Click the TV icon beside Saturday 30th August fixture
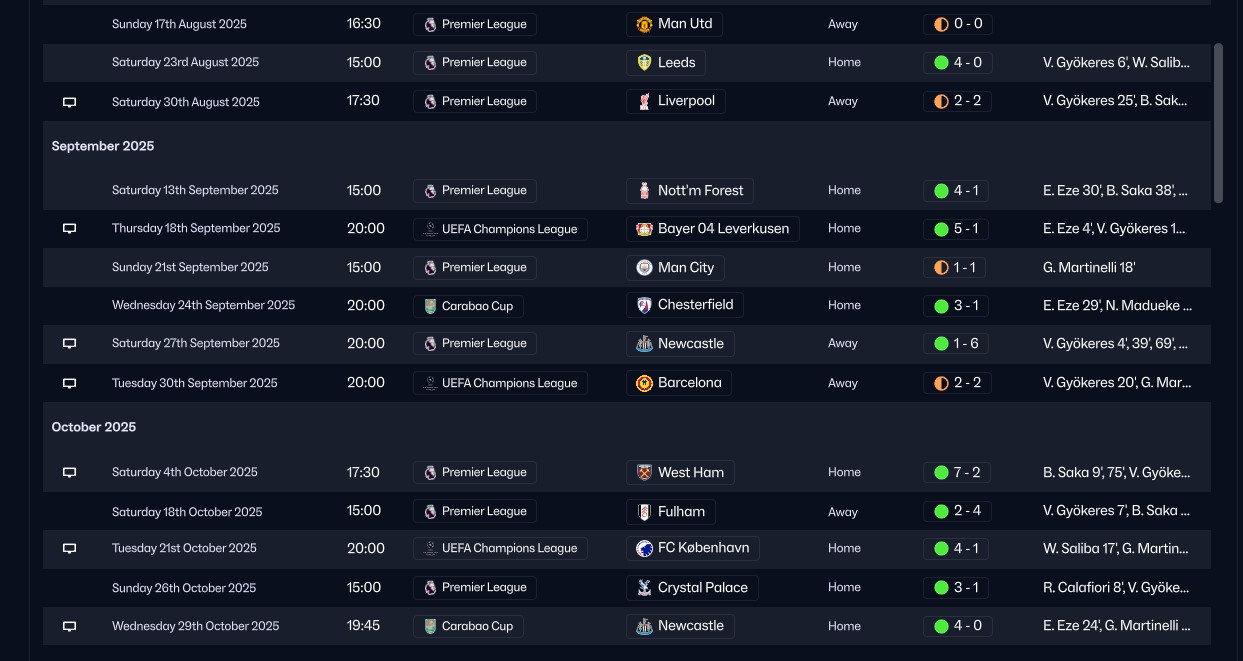 (70, 102)
